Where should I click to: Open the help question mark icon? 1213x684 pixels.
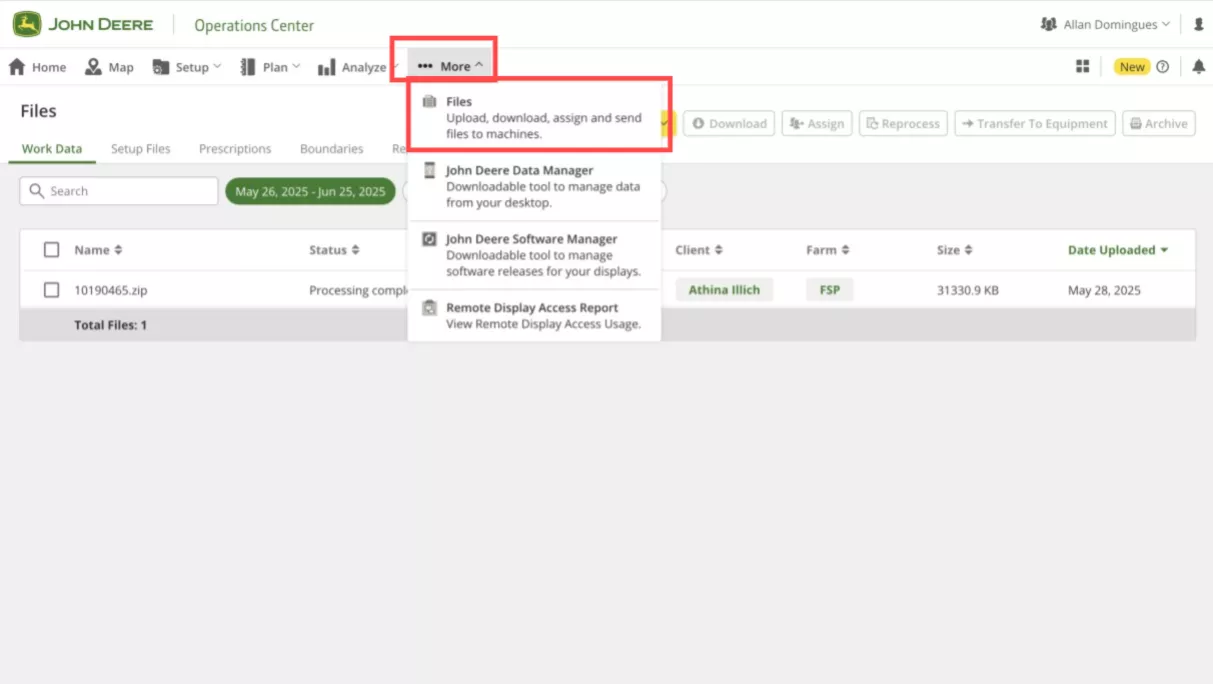(x=1162, y=67)
